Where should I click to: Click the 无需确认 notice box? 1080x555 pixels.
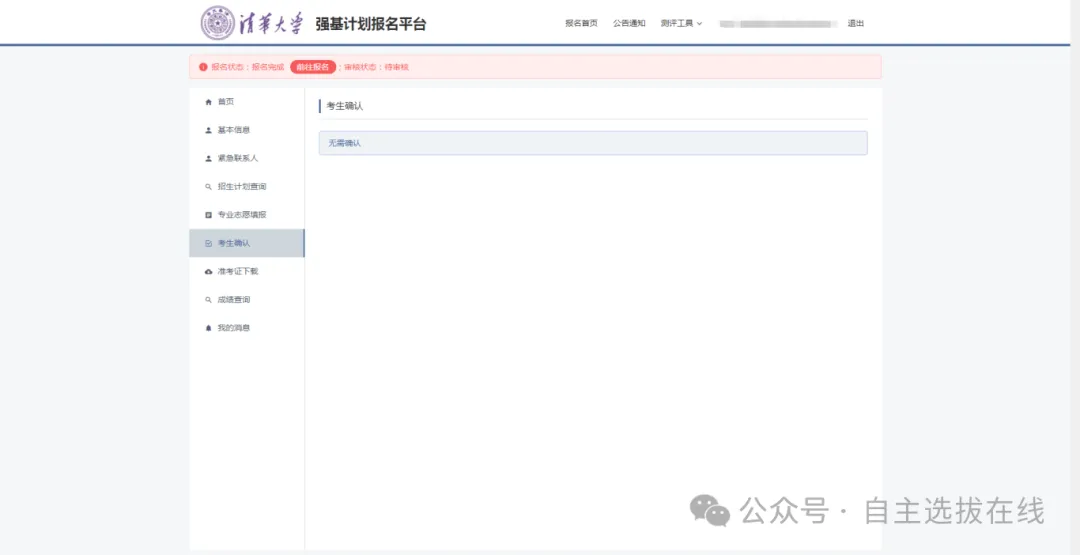click(592, 143)
